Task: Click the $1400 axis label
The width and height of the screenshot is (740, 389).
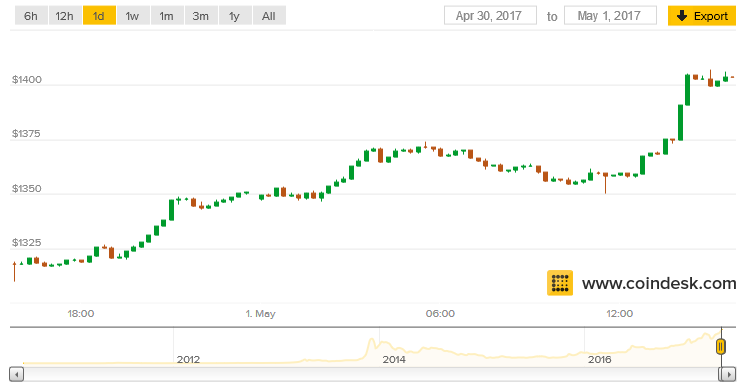Action: [27, 80]
